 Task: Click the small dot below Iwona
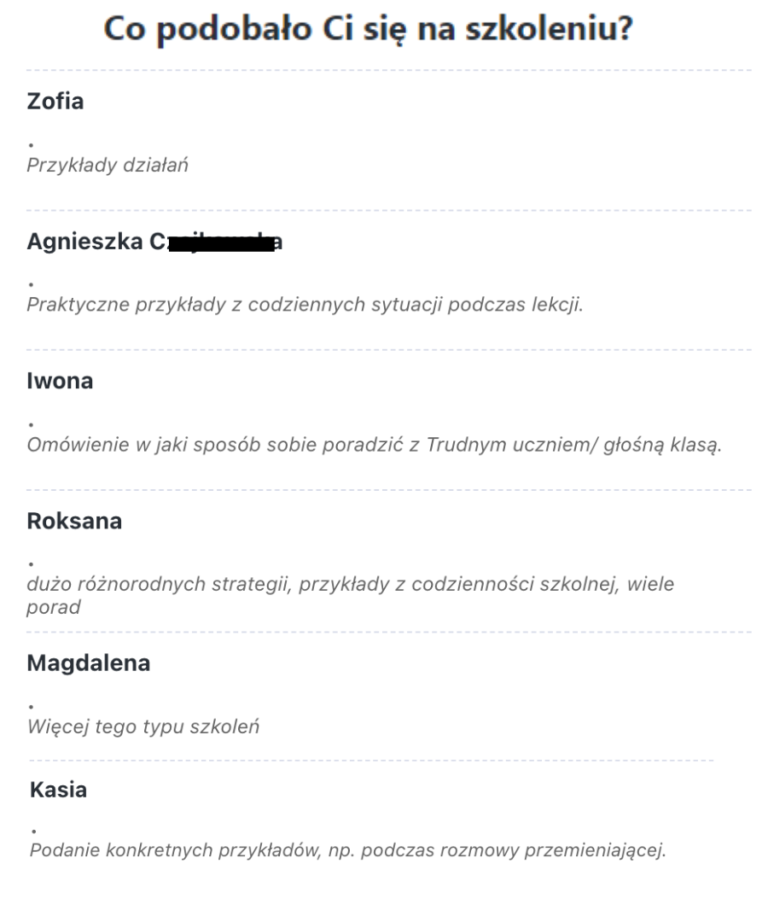(x=31, y=425)
